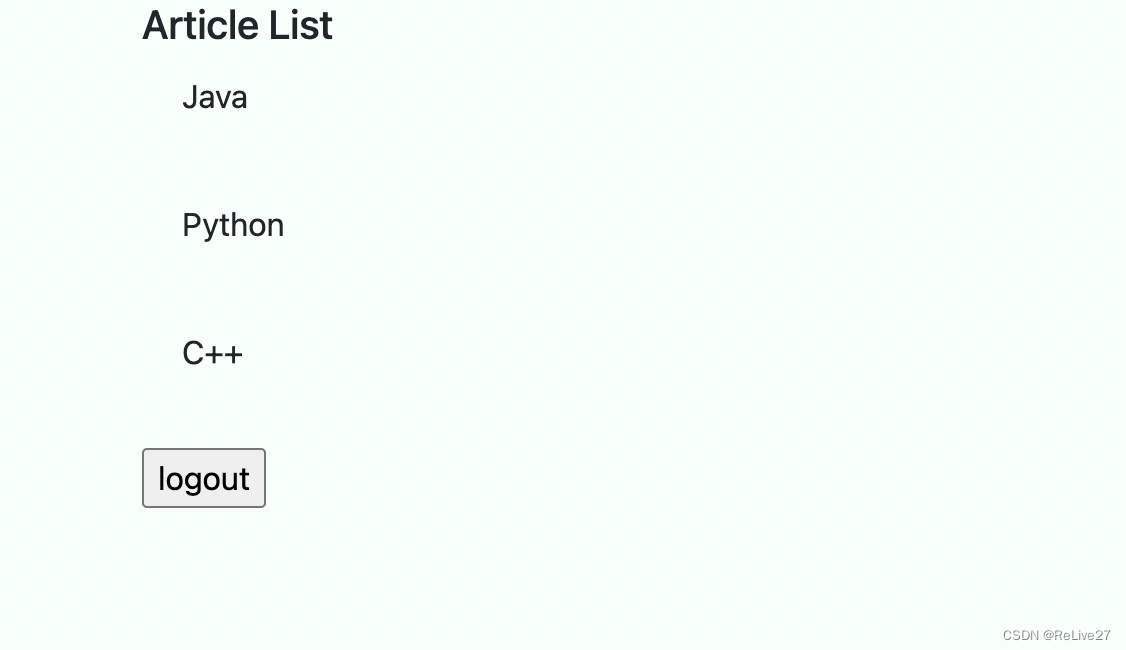Click the logout button
1126x650 pixels.
click(x=204, y=478)
